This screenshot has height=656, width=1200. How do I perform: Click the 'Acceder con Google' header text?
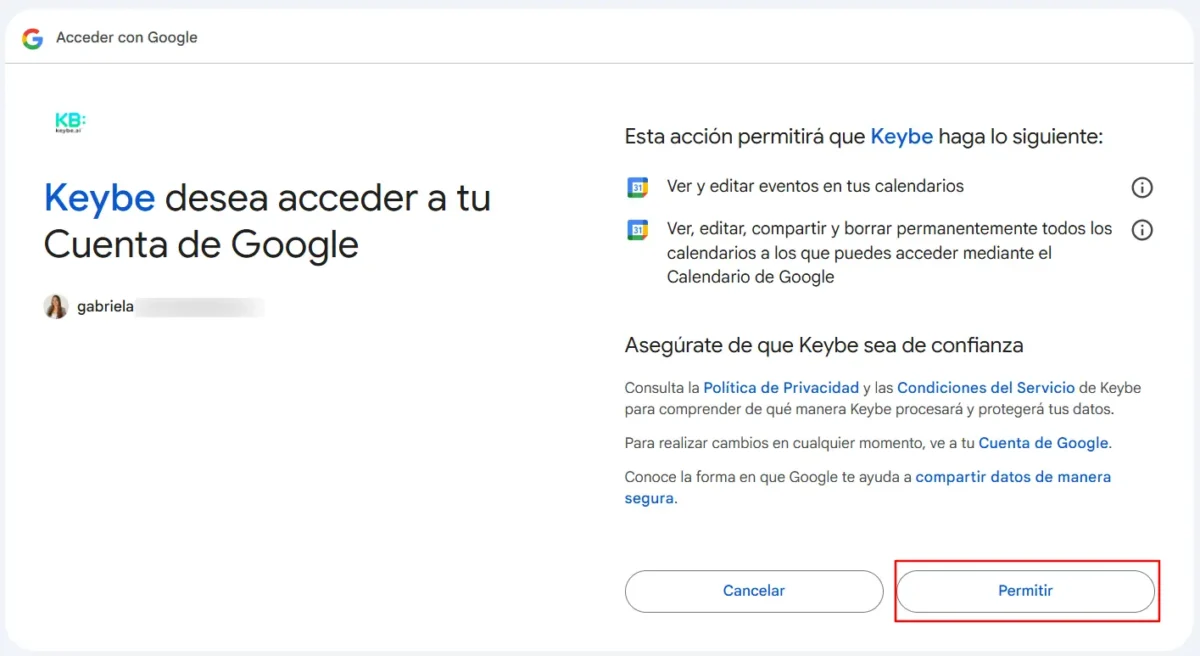(127, 38)
